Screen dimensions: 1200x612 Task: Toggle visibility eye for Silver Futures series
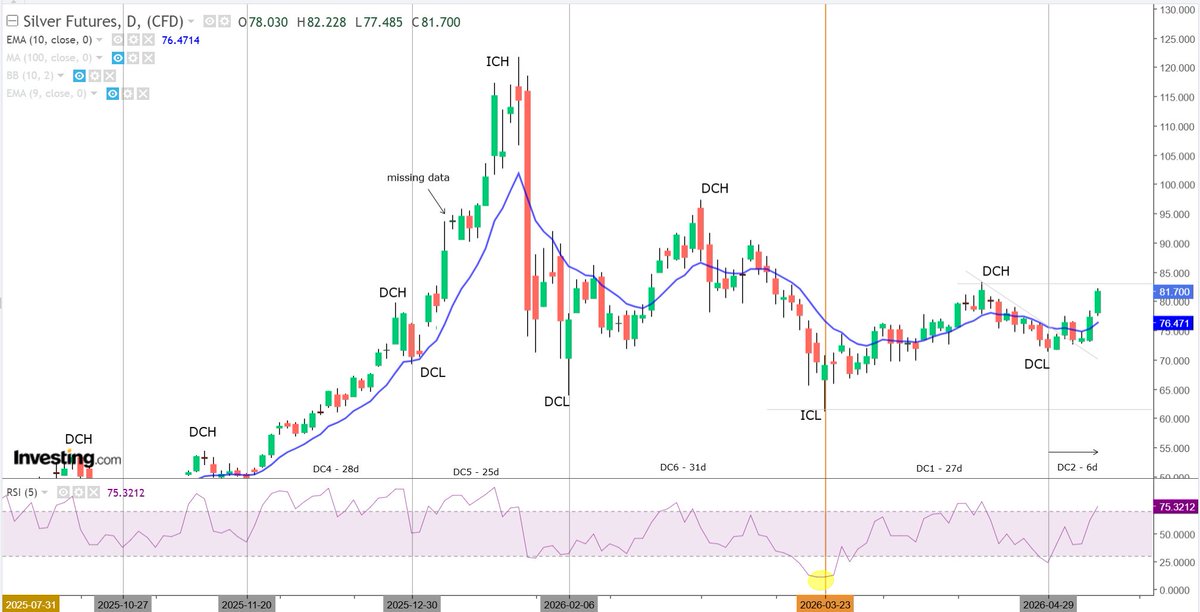[x=209, y=22]
